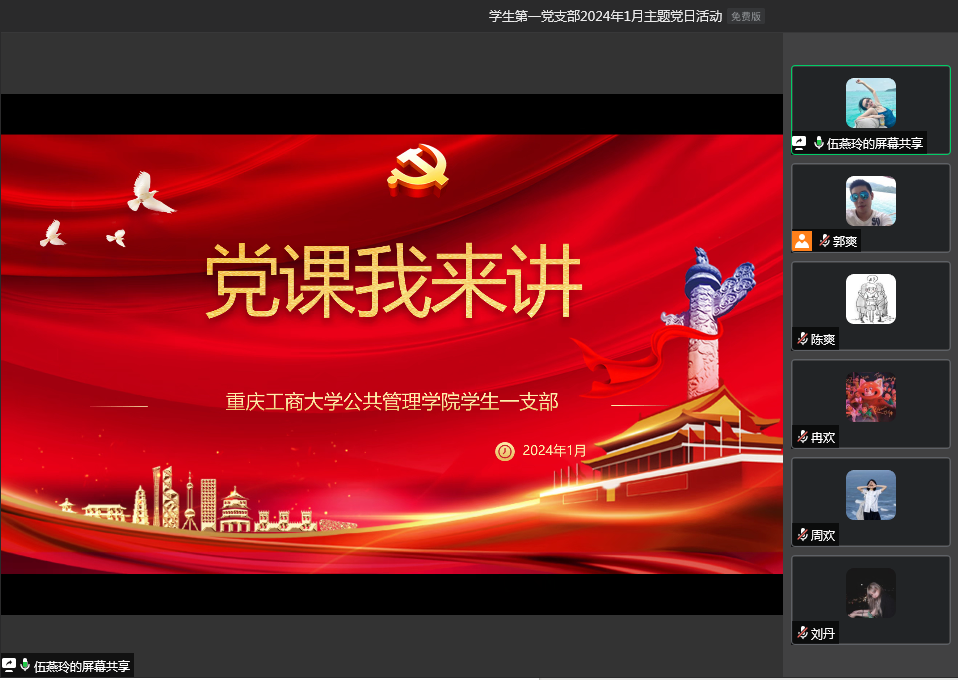The width and height of the screenshot is (958, 680).
Task: Click the clock icon beside 2024年1月 on slide
Action: pos(505,451)
